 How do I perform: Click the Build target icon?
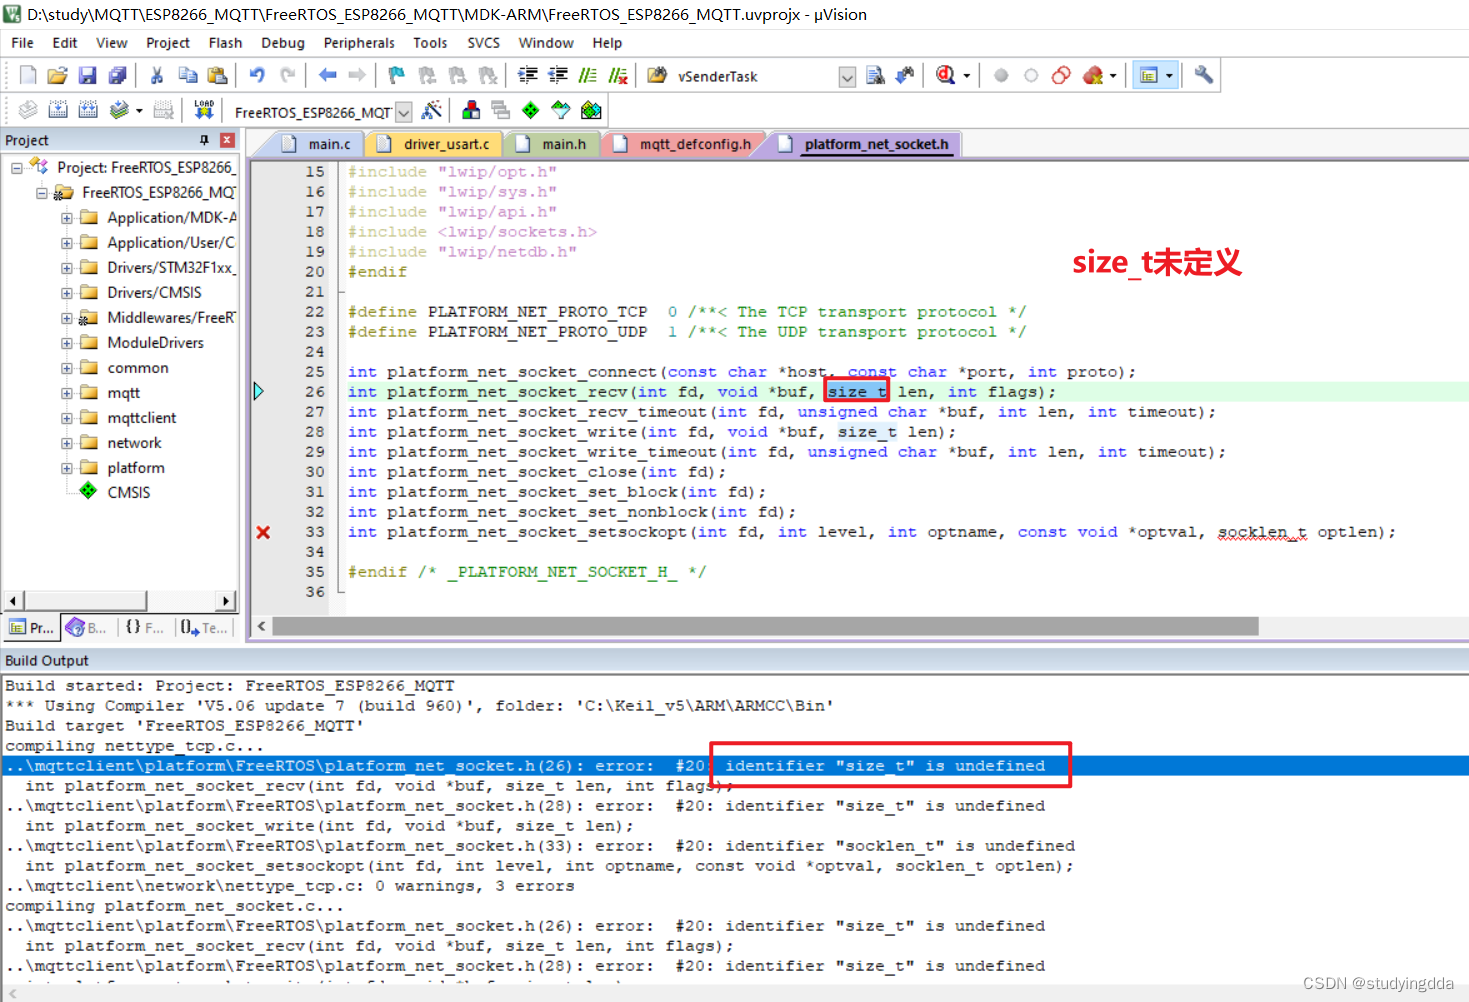tap(58, 110)
